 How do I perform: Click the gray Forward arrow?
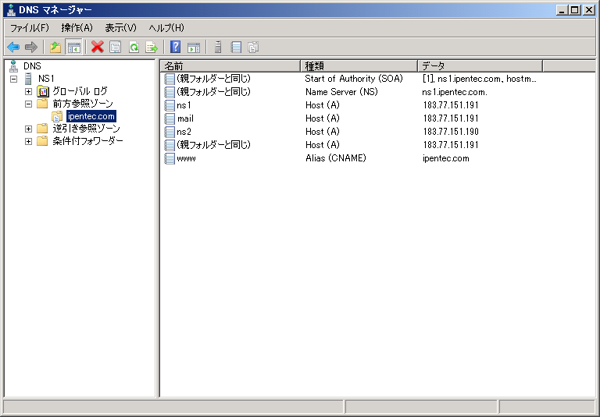[x=31, y=47]
